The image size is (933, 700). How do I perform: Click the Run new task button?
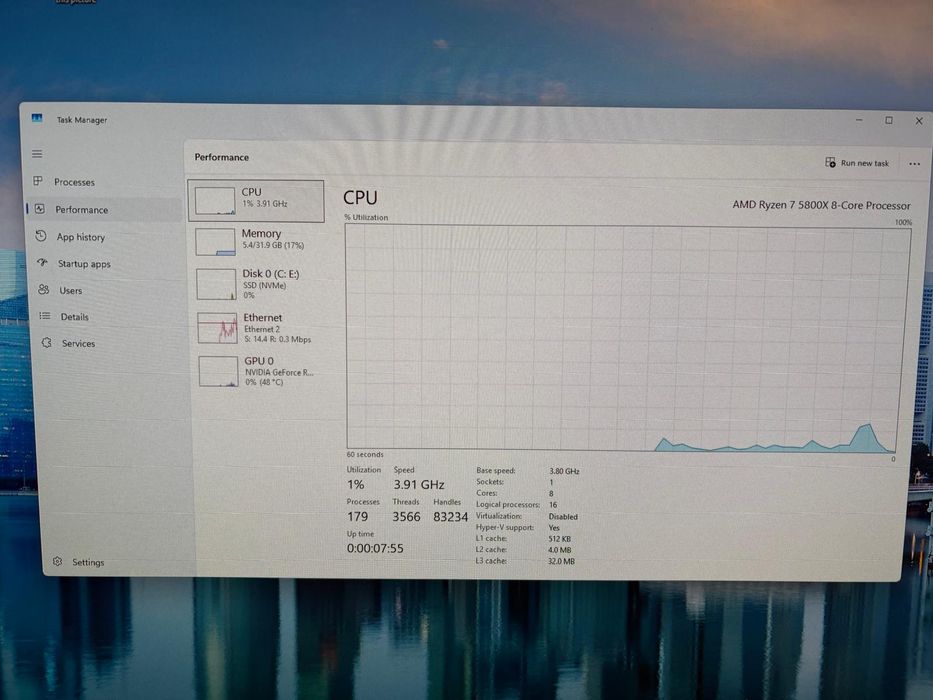point(857,162)
